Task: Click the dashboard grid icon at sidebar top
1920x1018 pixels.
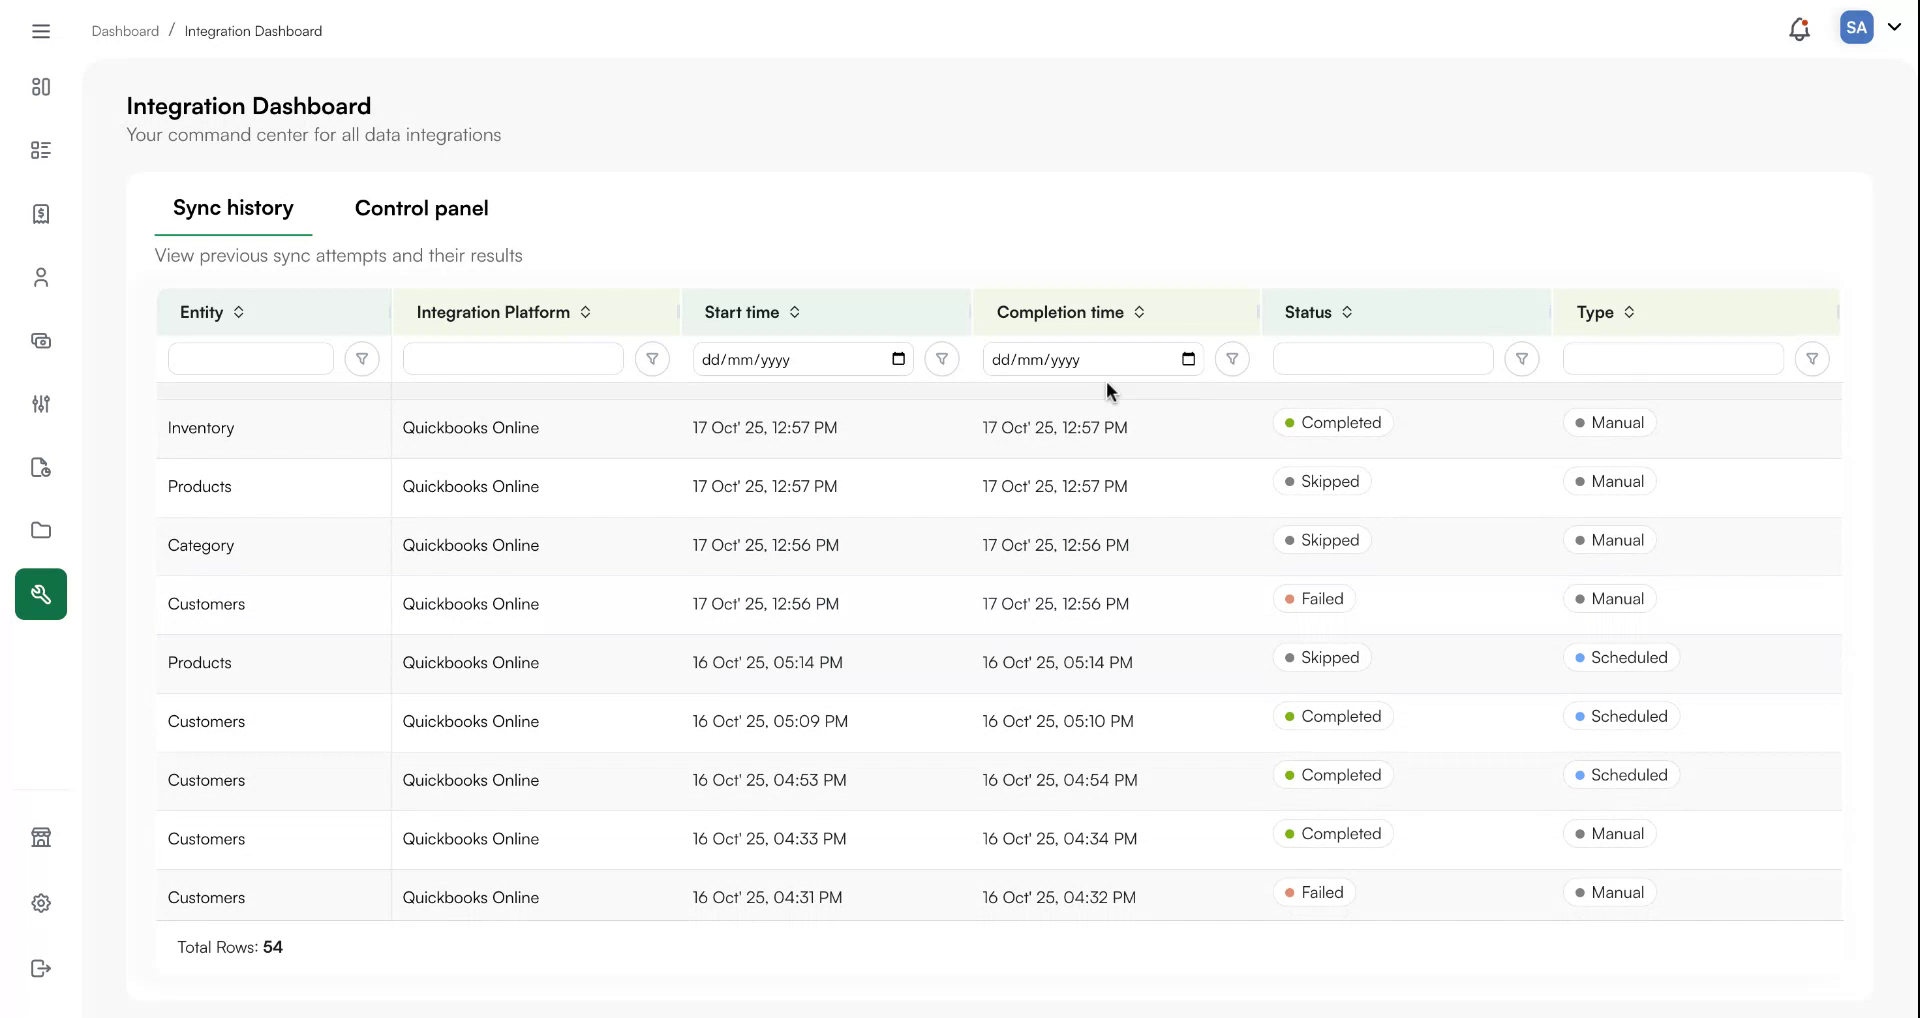Action: (41, 87)
